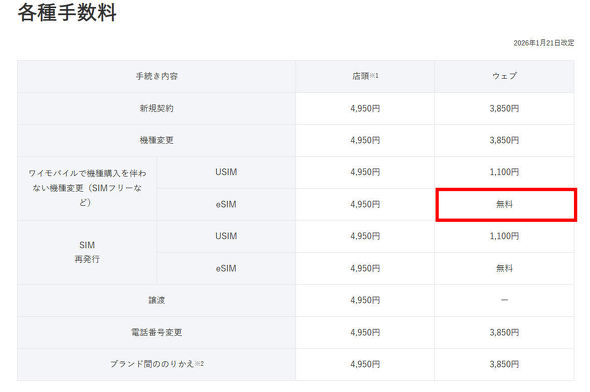The width and height of the screenshot is (590, 392).
Task: Click the ブランド間ののりかえ※2 row label
Action: coord(157,364)
